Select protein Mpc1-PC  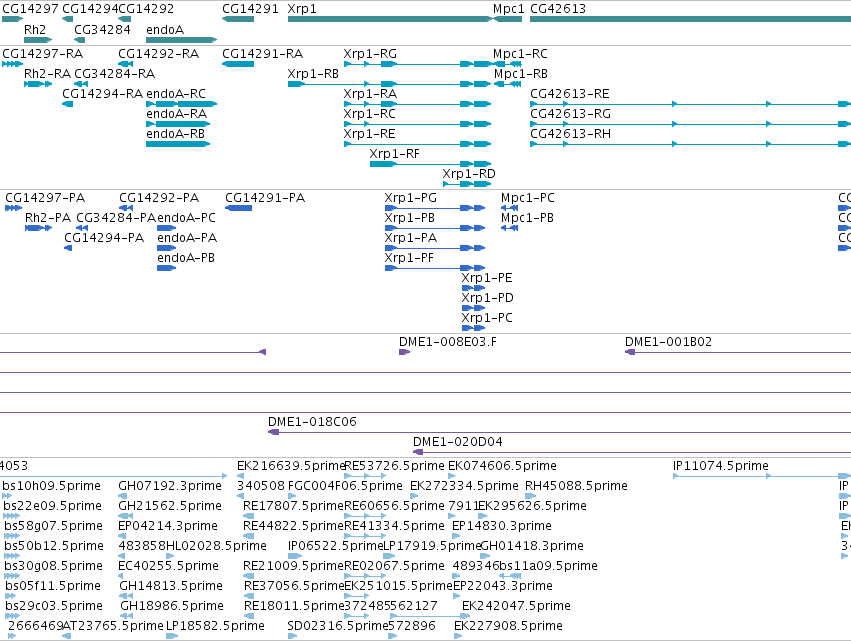(528, 198)
